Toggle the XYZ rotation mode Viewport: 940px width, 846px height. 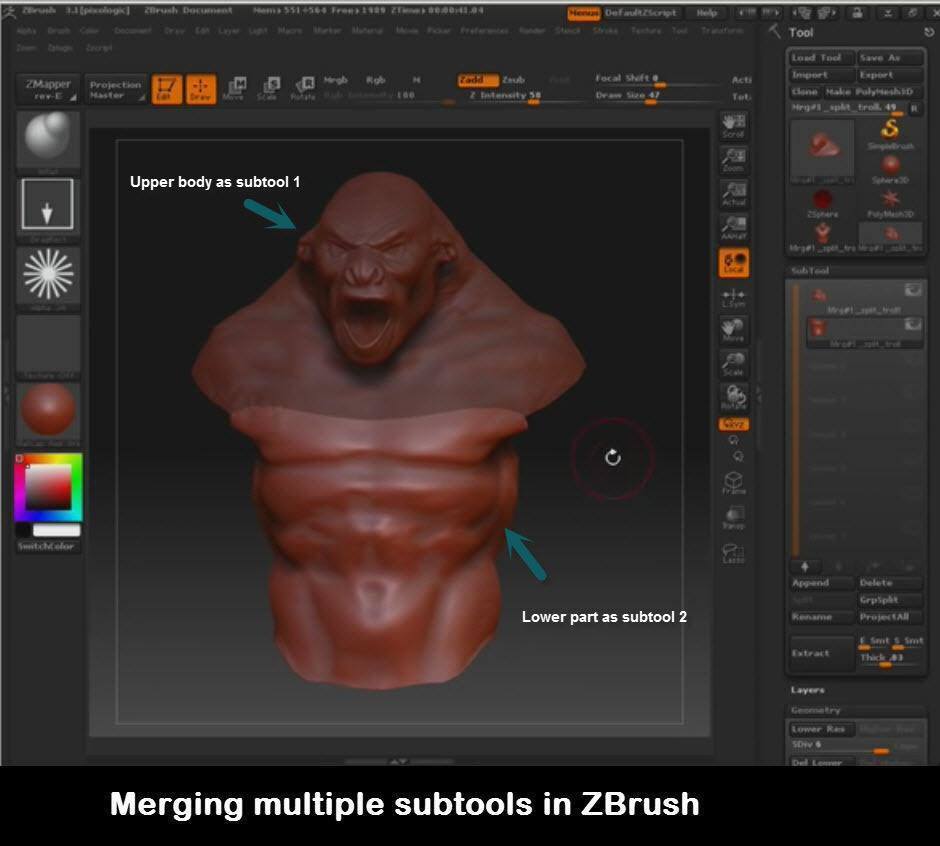pyautogui.click(x=734, y=424)
